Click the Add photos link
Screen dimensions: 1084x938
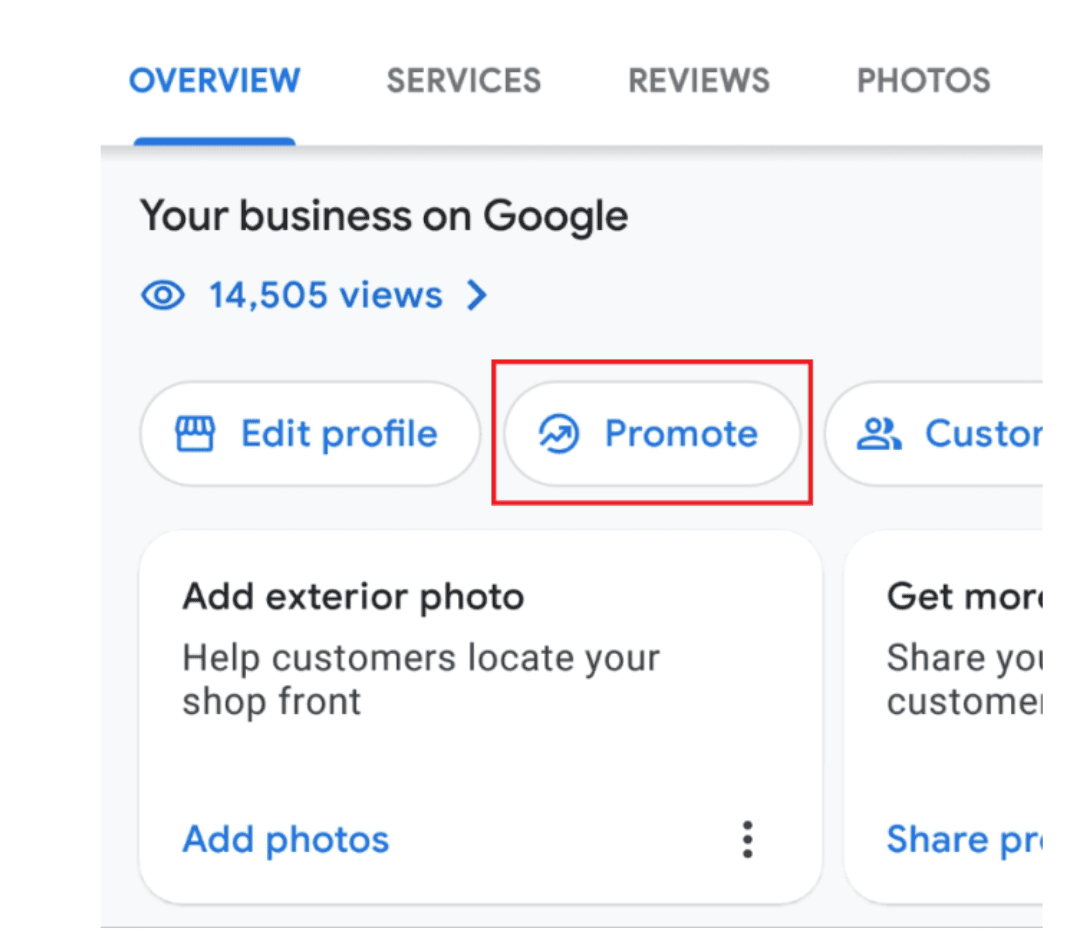click(x=285, y=840)
